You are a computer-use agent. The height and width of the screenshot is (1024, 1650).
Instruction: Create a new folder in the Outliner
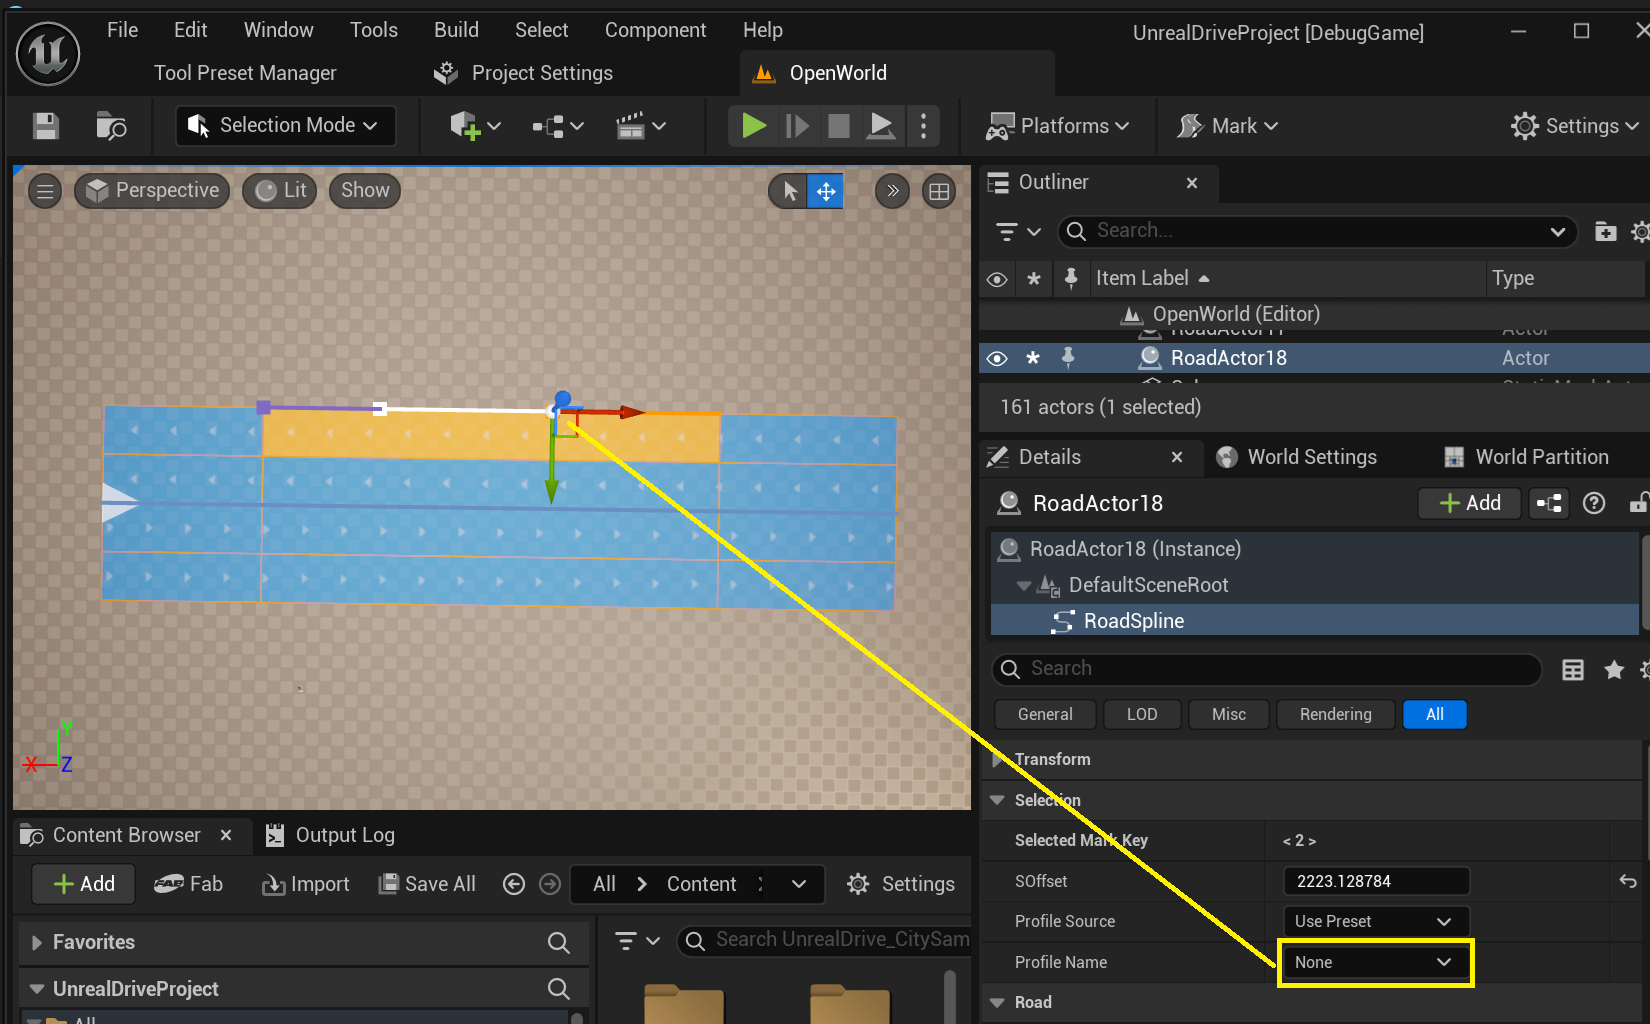pyautogui.click(x=1605, y=232)
